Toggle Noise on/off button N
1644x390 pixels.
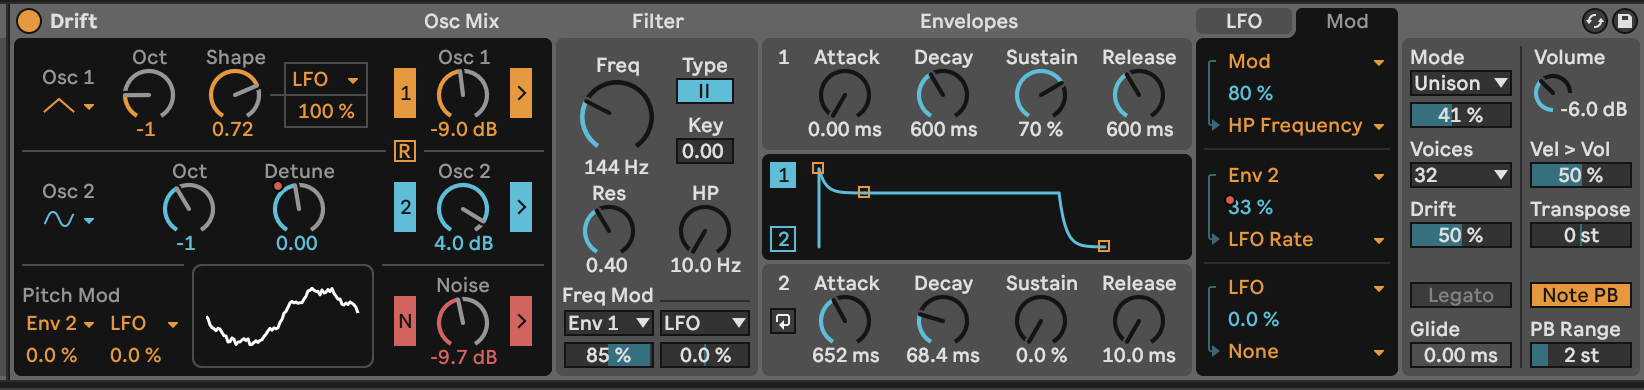pos(405,321)
